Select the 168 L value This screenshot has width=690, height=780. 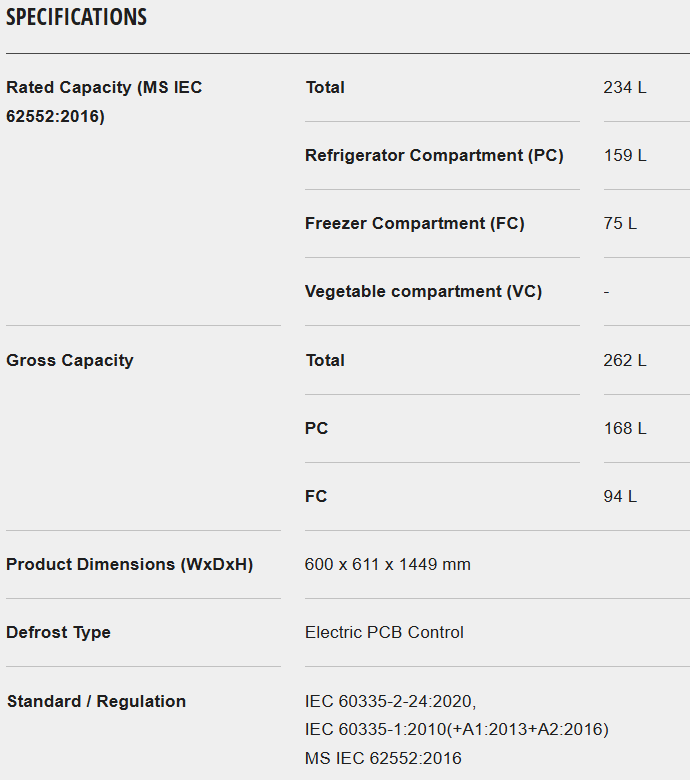pos(625,429)
